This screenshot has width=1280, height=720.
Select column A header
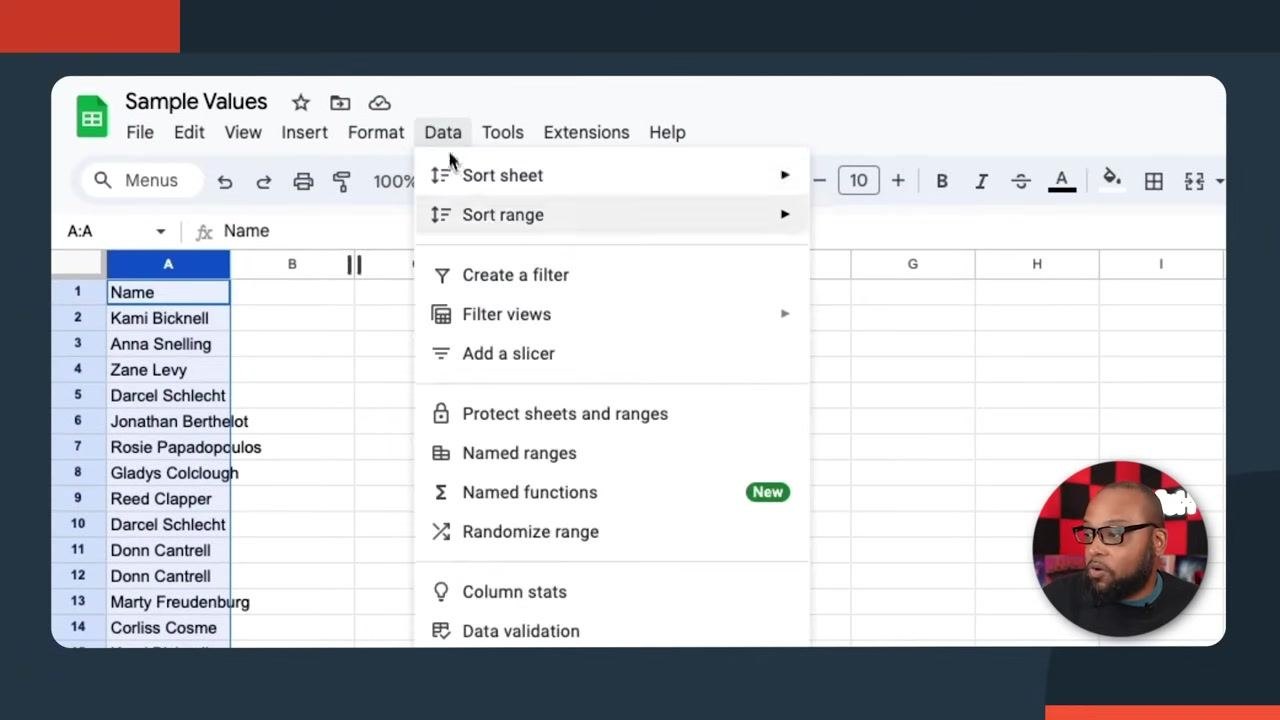pyautogui.click(x=168, y=264)
